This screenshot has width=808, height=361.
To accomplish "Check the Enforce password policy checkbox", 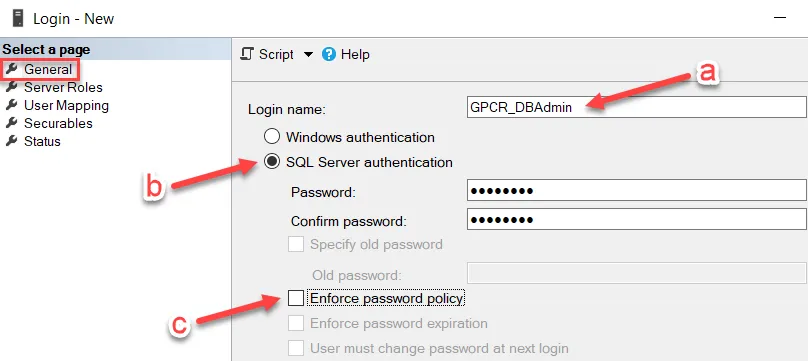I will tap(296, 298).
